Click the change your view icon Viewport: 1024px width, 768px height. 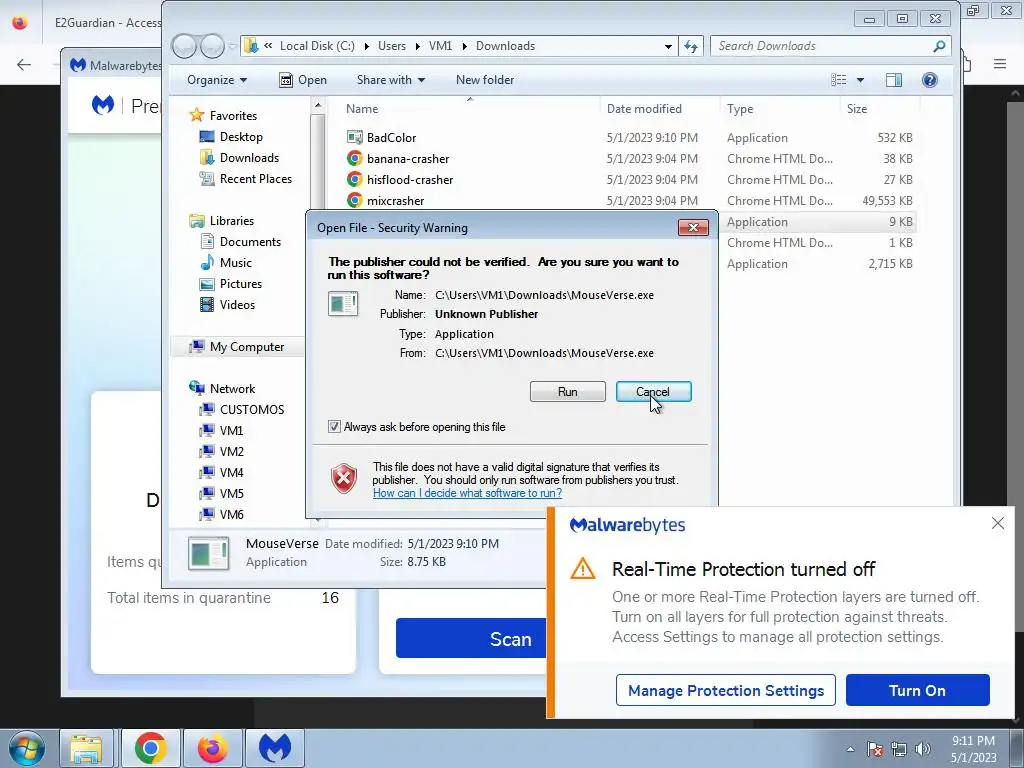pos(839,80)
